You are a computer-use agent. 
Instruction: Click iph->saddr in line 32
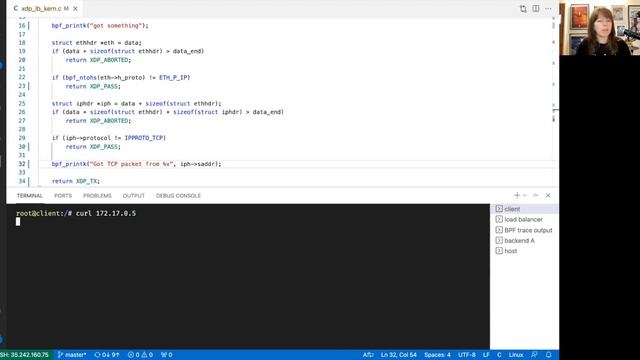tap(199, 164)
